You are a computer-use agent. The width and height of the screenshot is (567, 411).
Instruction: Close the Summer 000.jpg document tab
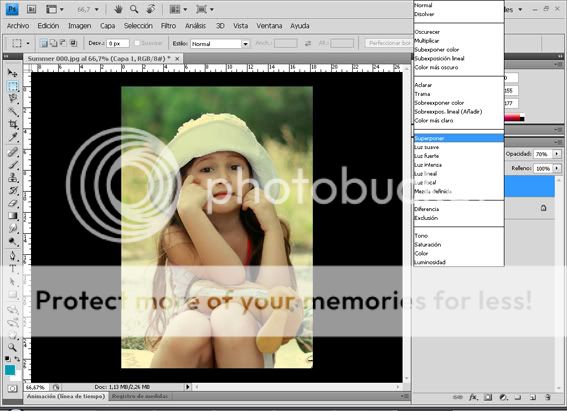[x=177, y=58]
